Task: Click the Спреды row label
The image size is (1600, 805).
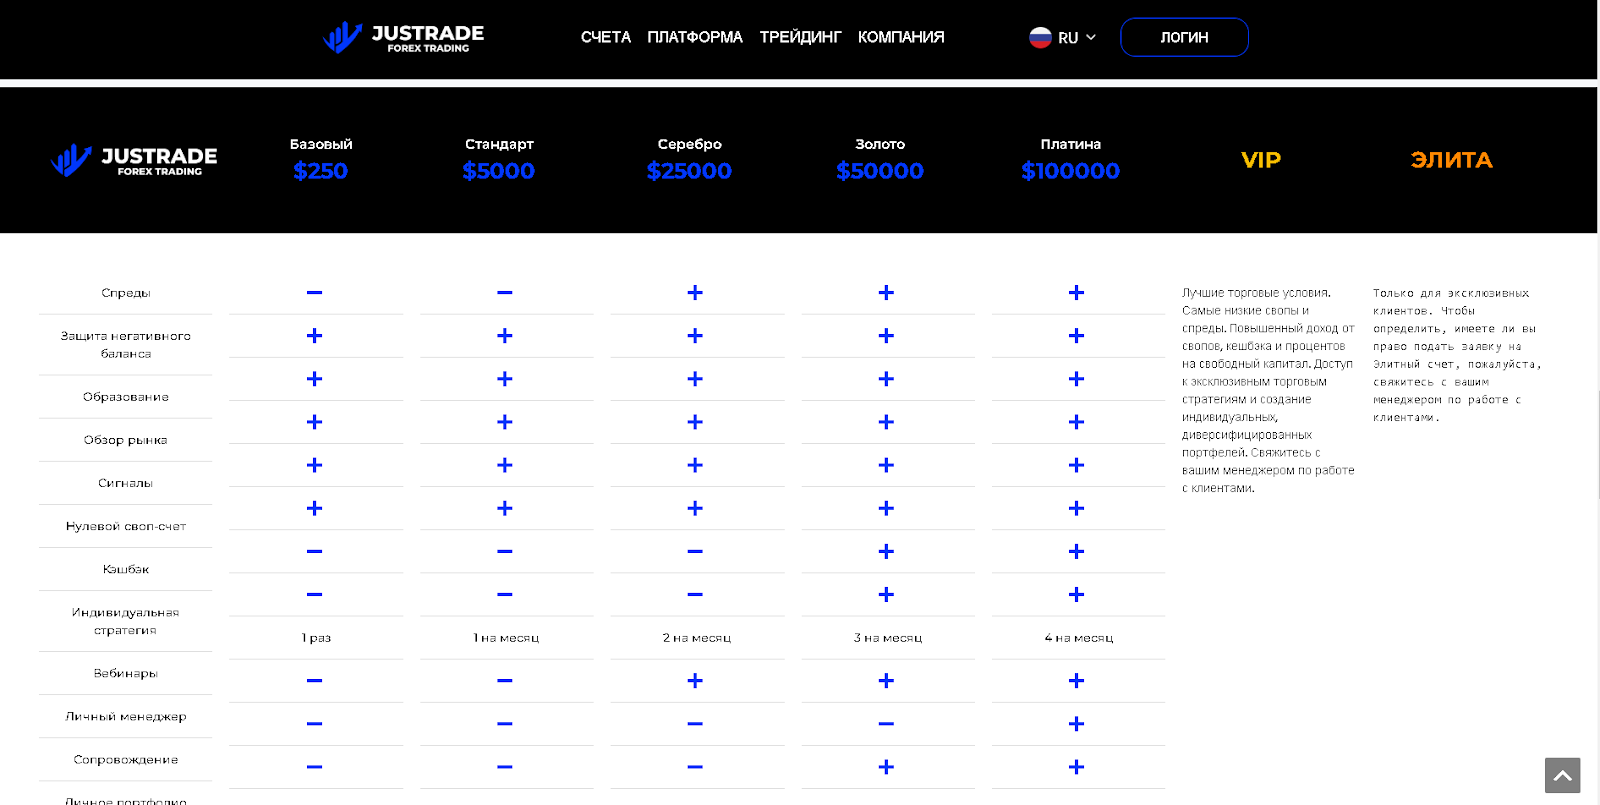Action: [126, 293]
